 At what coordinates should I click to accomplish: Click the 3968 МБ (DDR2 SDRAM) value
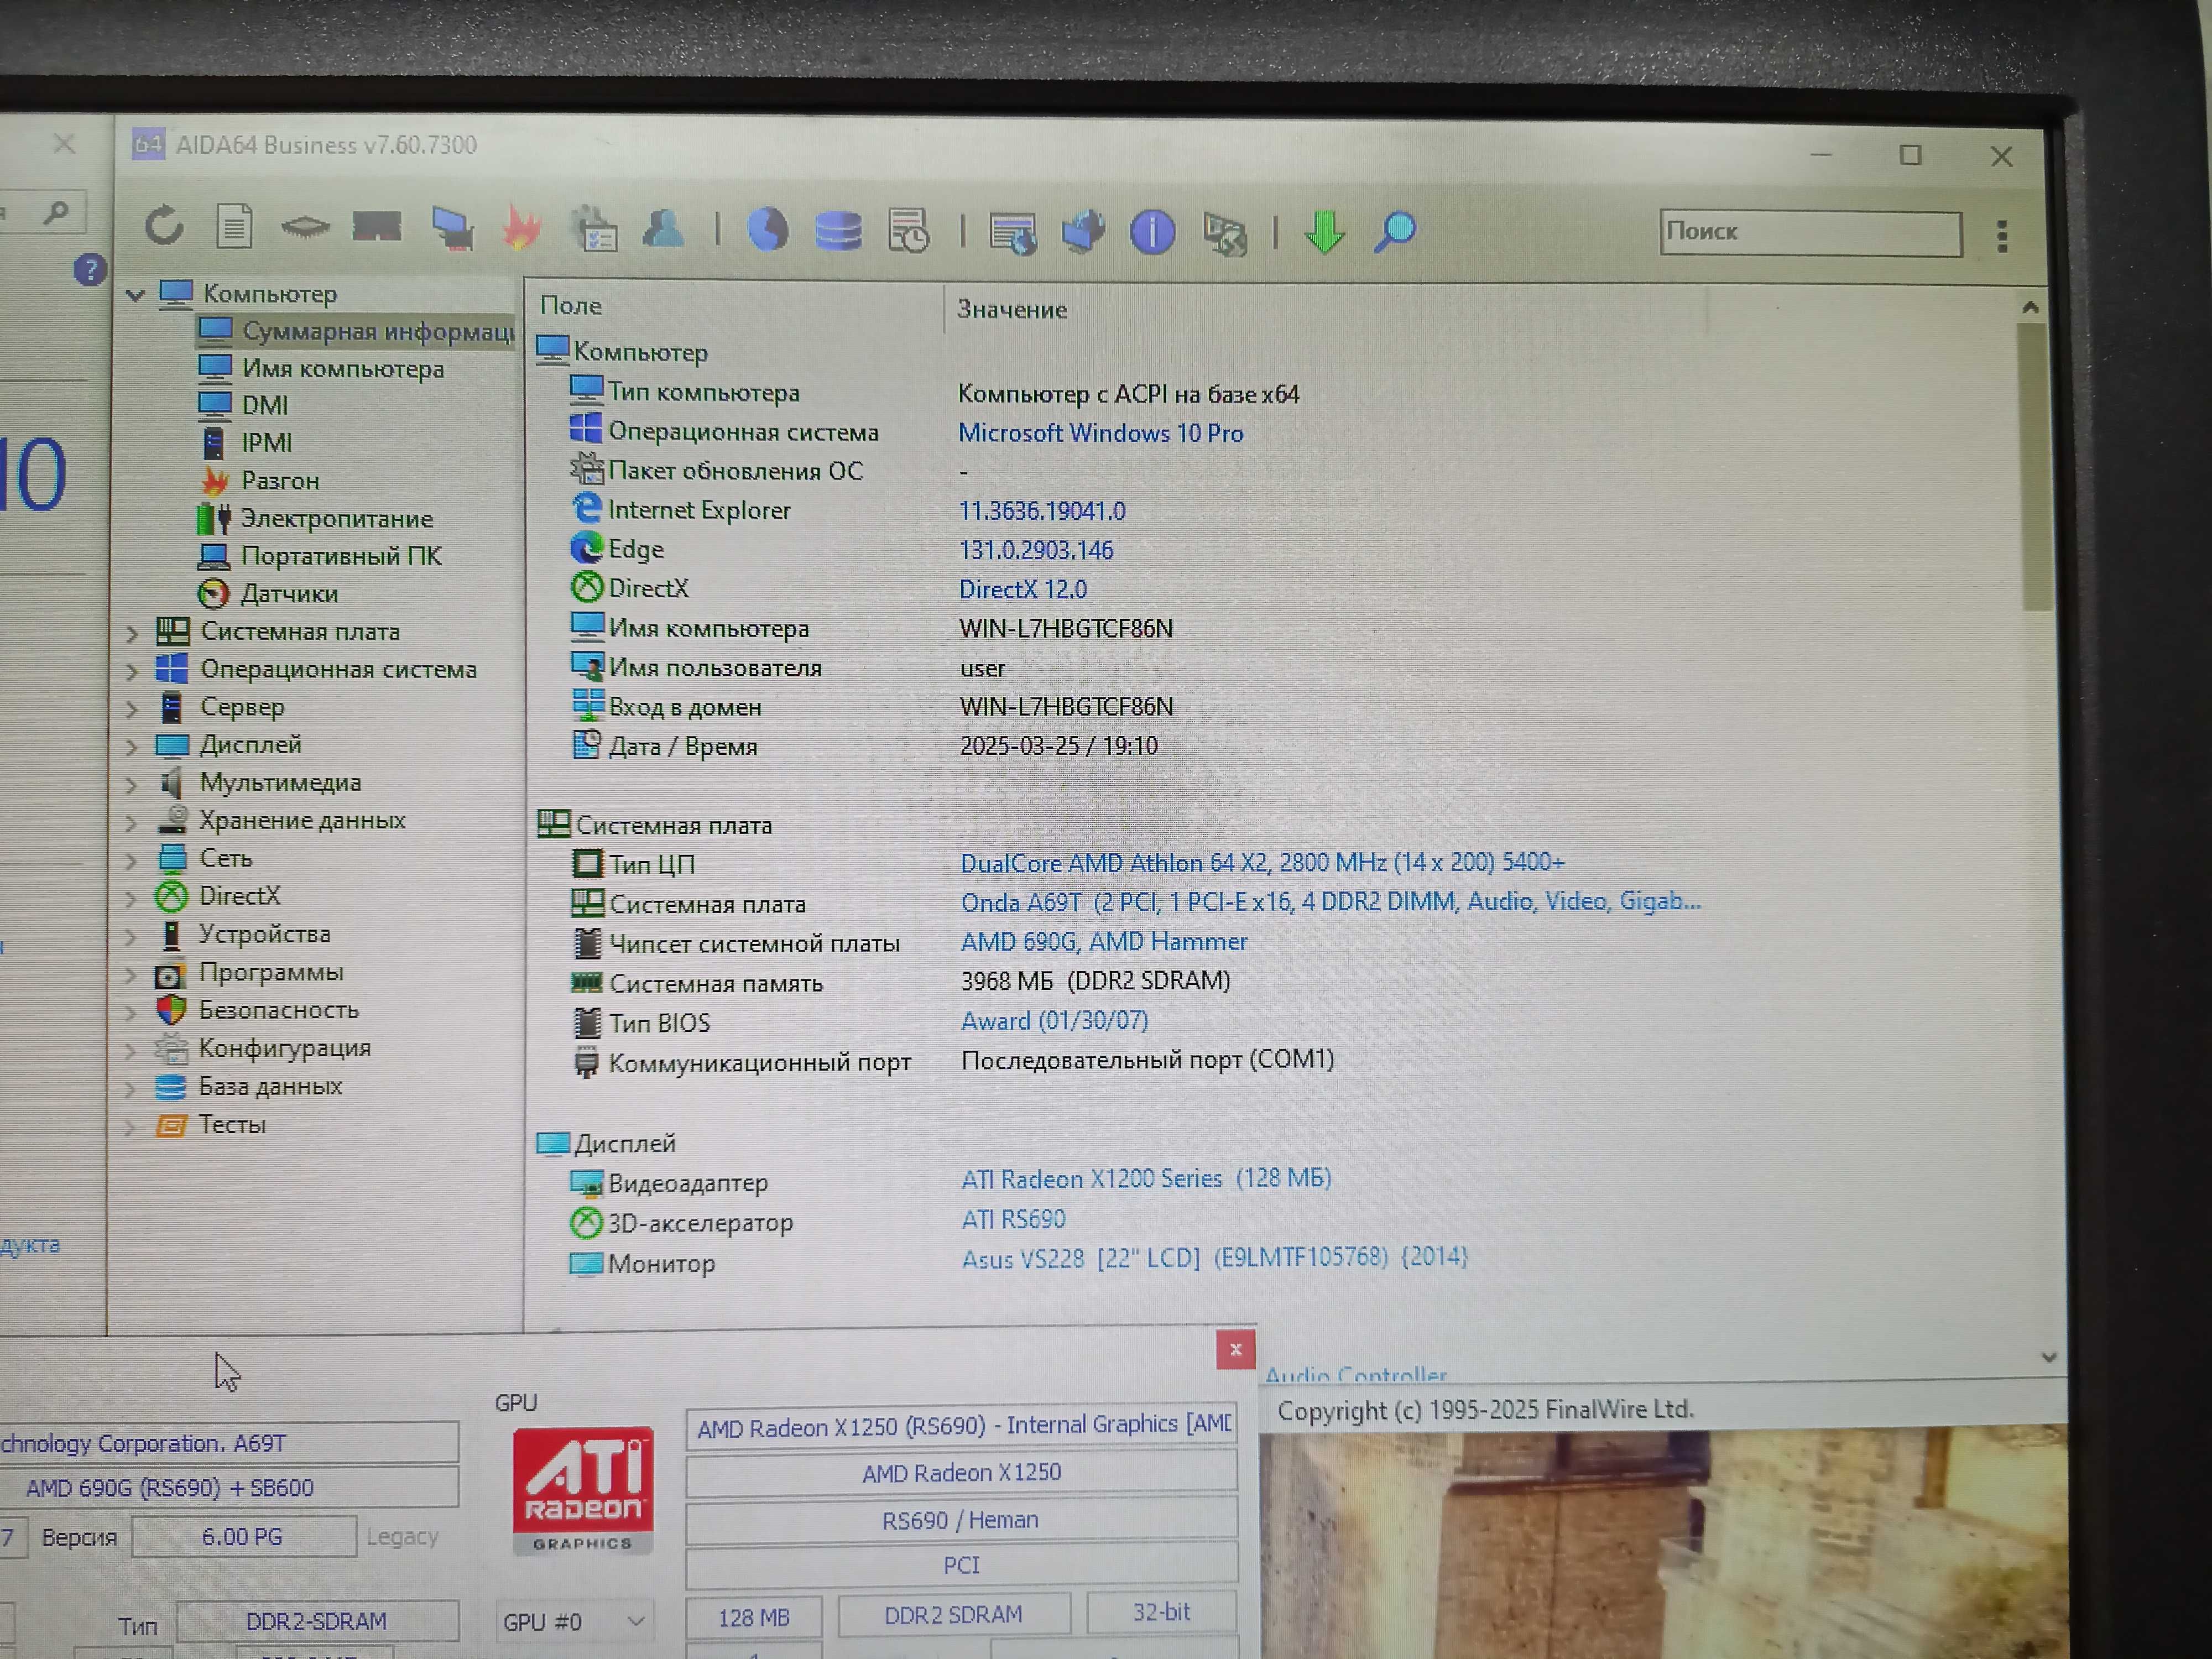point(1095,981)
